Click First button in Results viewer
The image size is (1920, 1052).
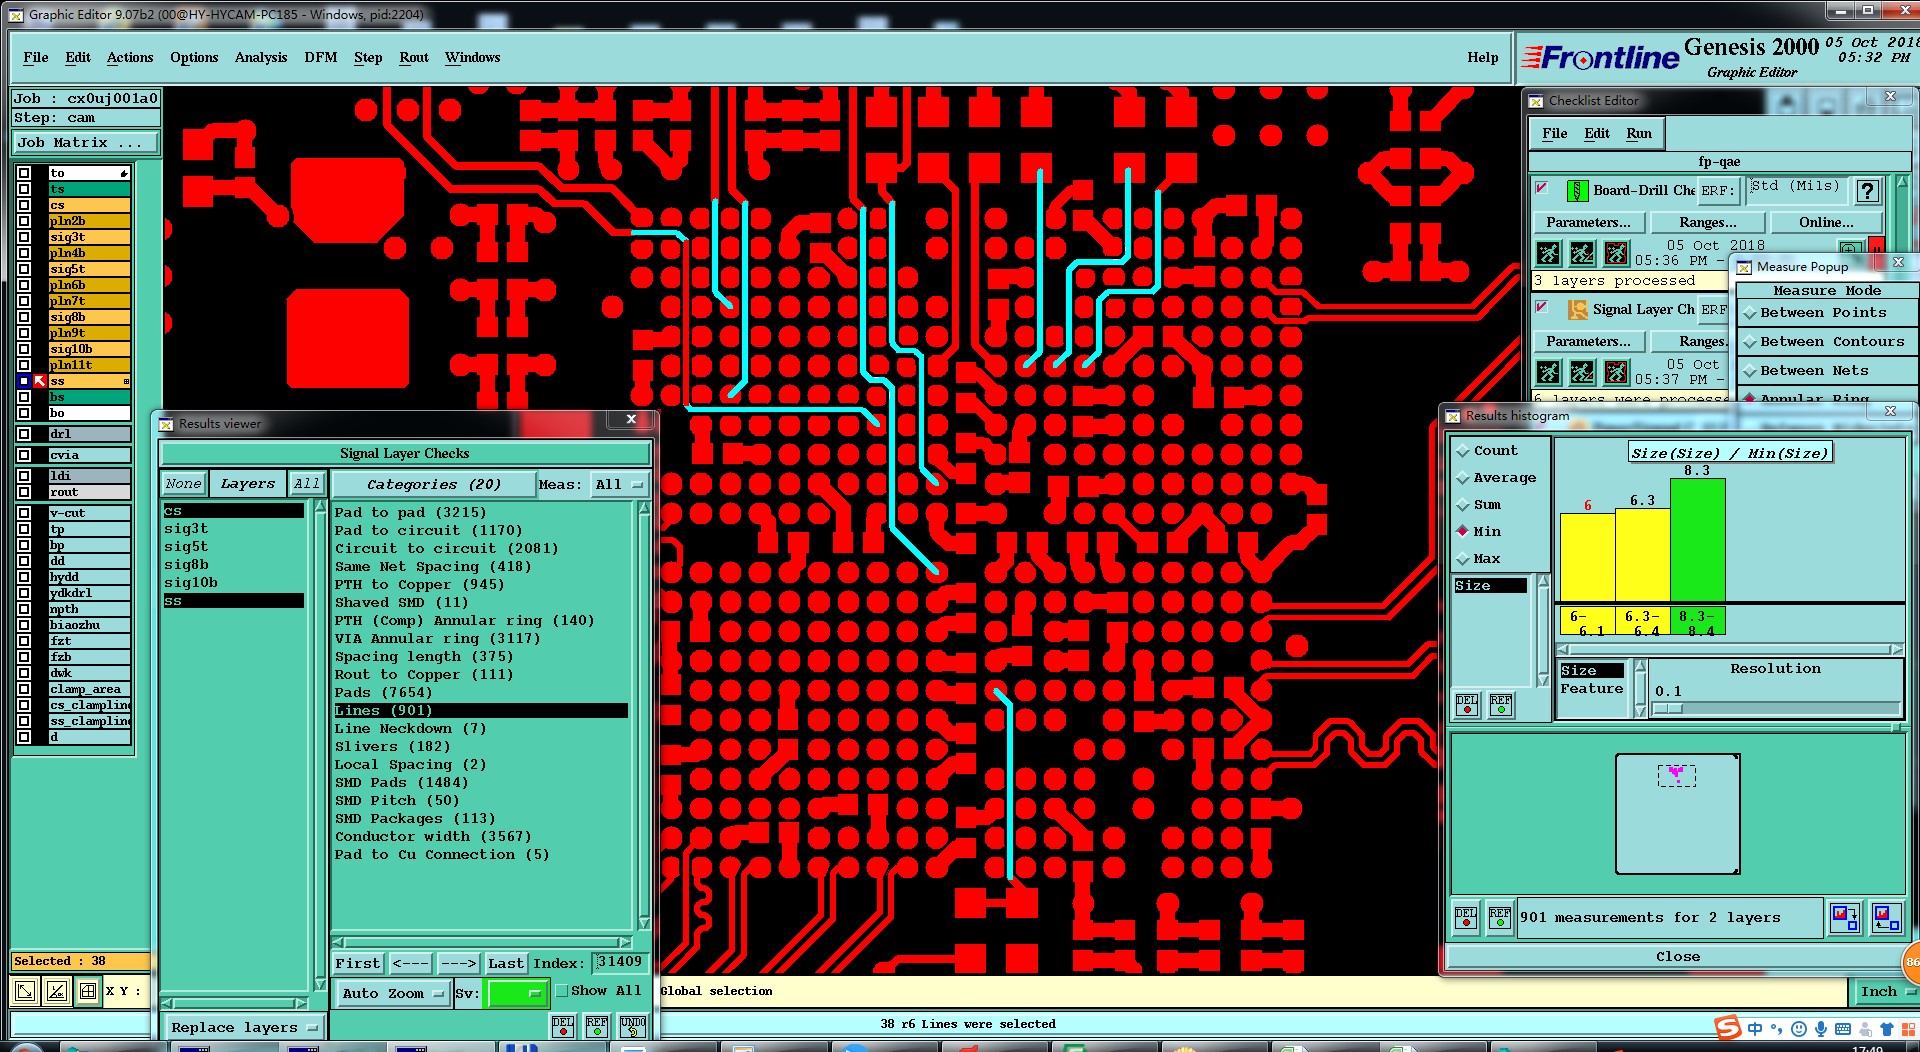tap(358, 964)
